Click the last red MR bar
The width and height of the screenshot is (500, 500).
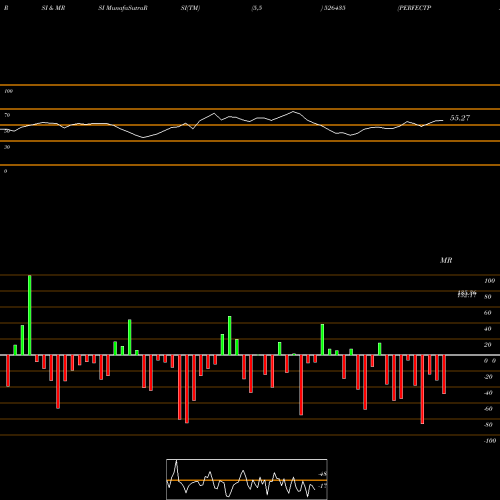point(444,374)
